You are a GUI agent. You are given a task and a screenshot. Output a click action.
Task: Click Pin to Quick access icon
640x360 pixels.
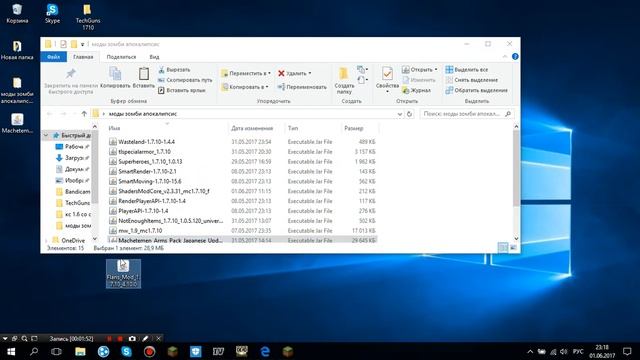[71, 74]
